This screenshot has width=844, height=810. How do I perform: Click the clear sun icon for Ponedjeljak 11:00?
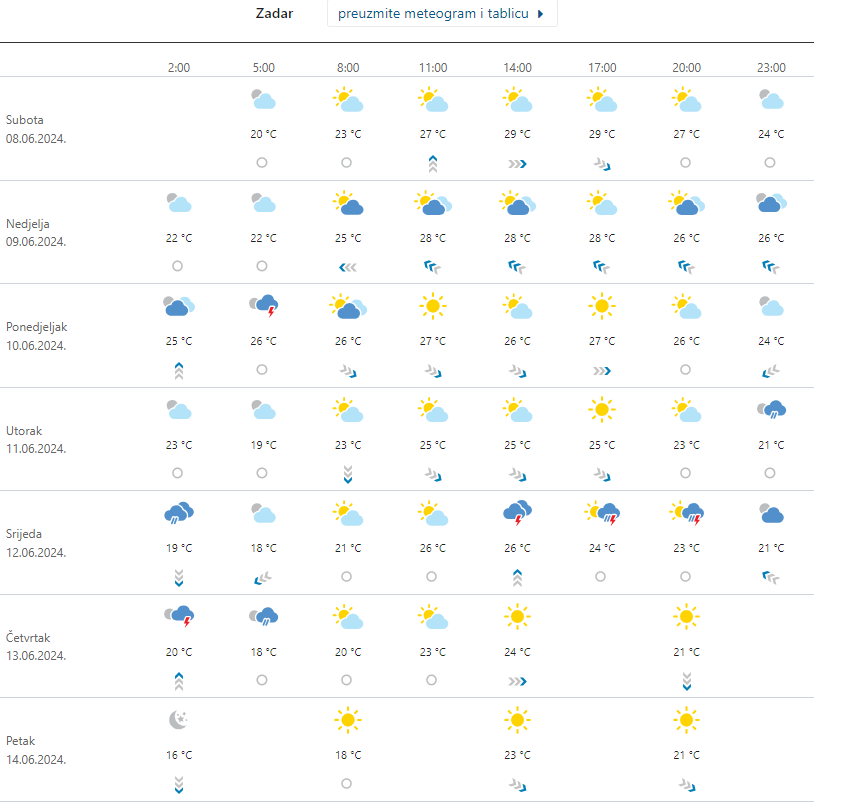point(432,306)
